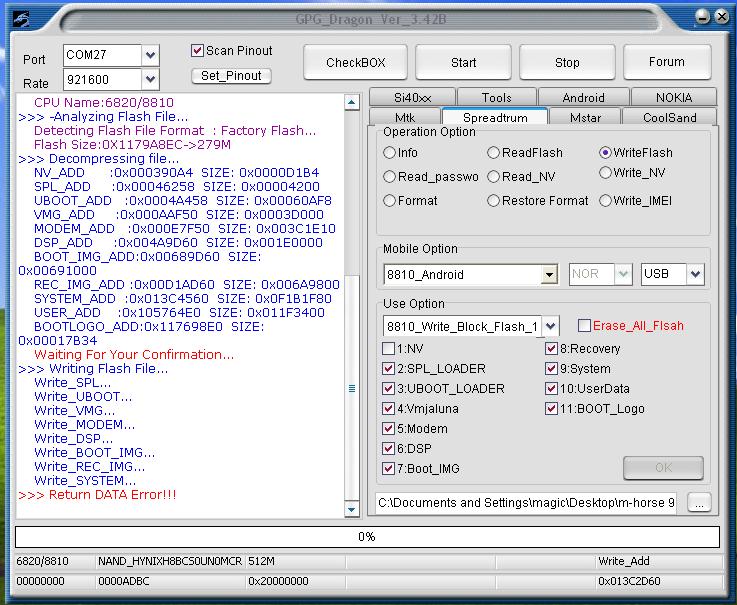Click the greyed OK button

(663, 467)
